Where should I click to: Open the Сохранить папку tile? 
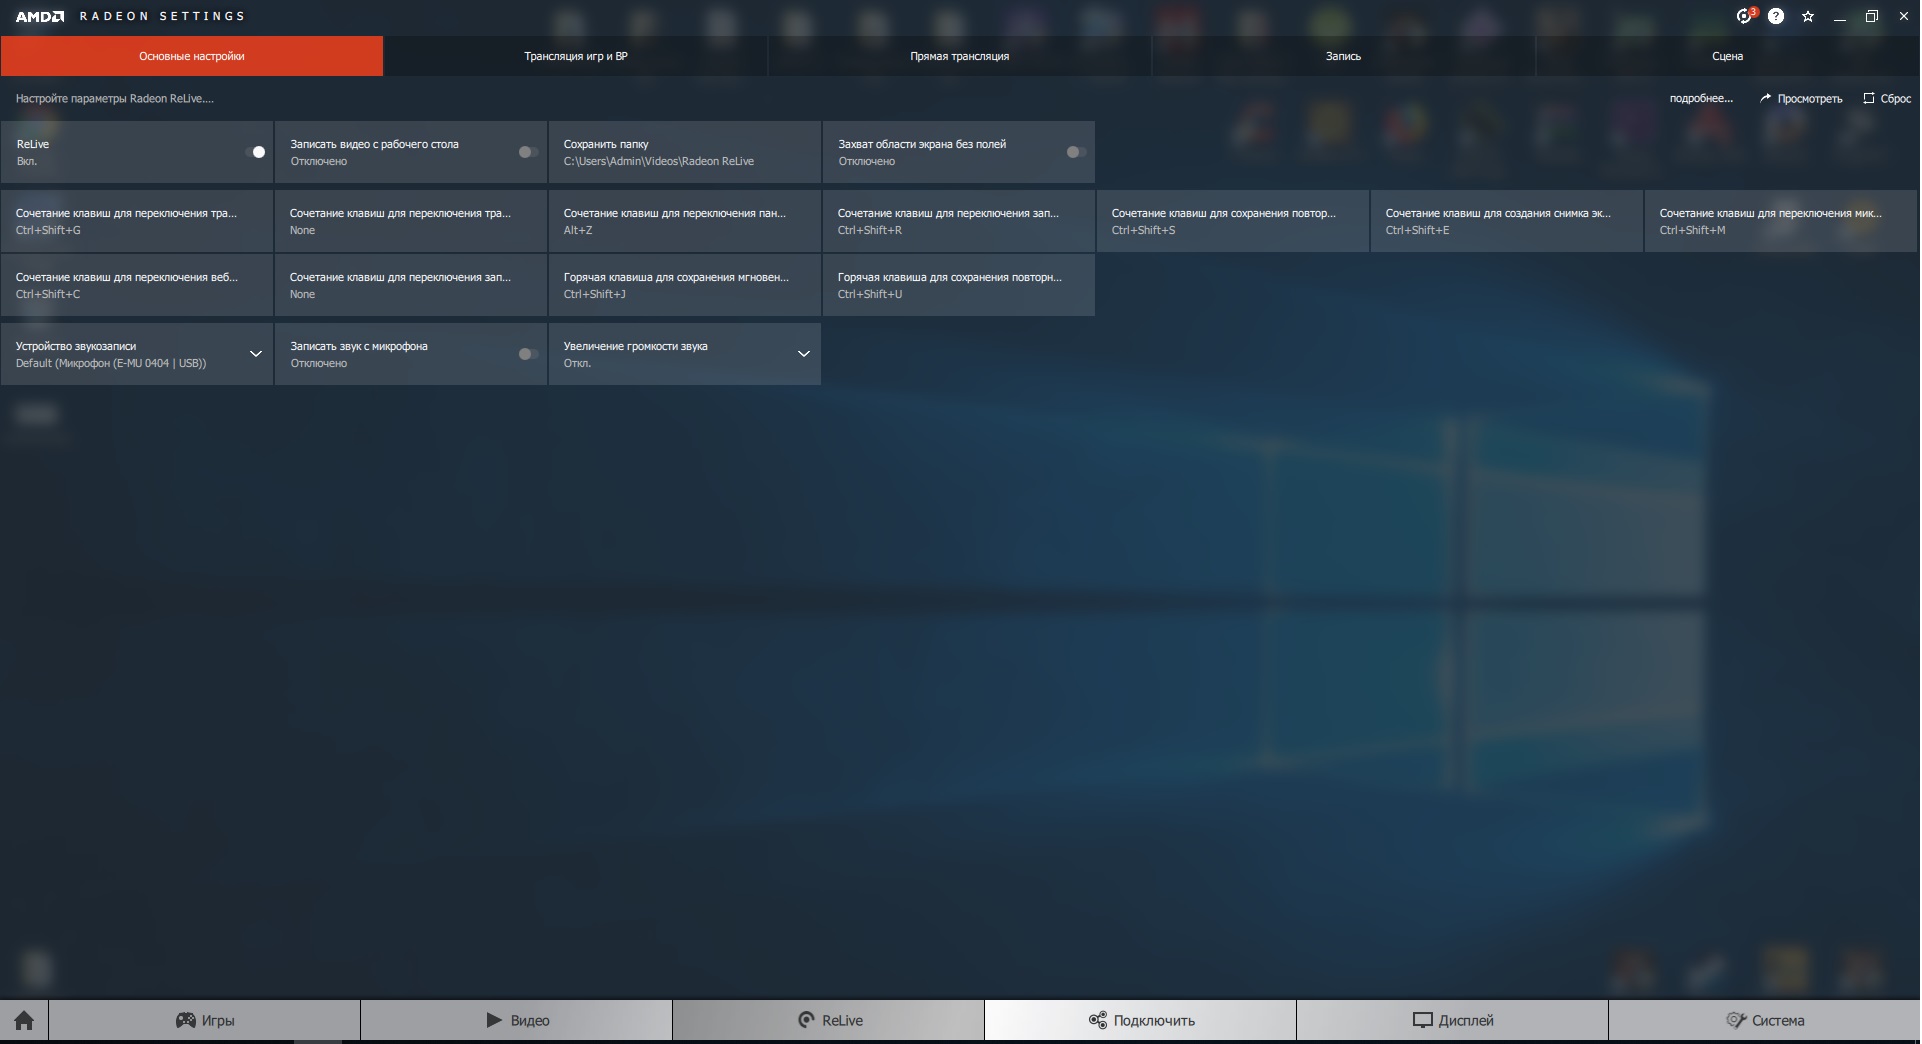coord(685,152)
